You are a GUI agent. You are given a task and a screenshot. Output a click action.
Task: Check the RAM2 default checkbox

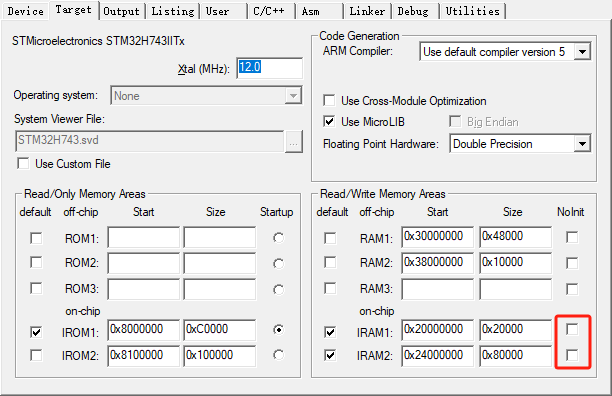point(330,262)
